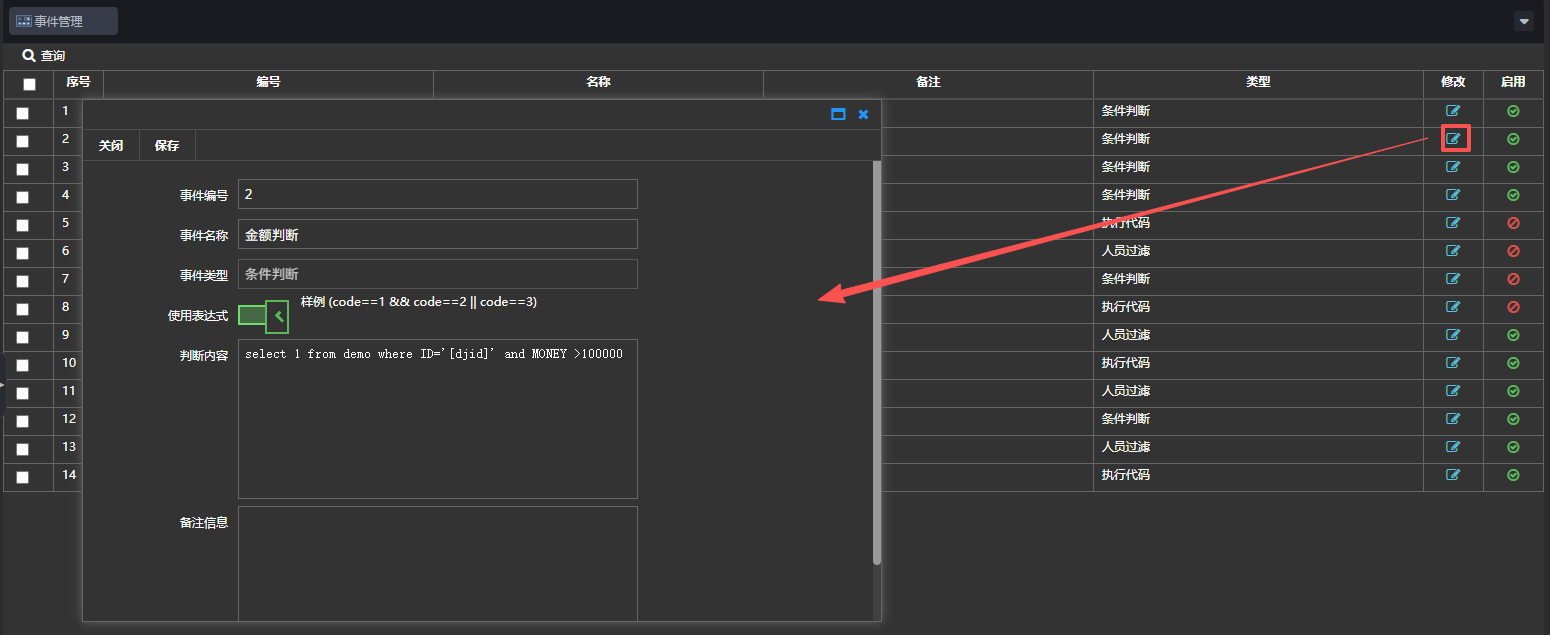Click the green enabled status icon in row 1
The height and width of the screenshot is (635, 1550).
(1513, 111)
